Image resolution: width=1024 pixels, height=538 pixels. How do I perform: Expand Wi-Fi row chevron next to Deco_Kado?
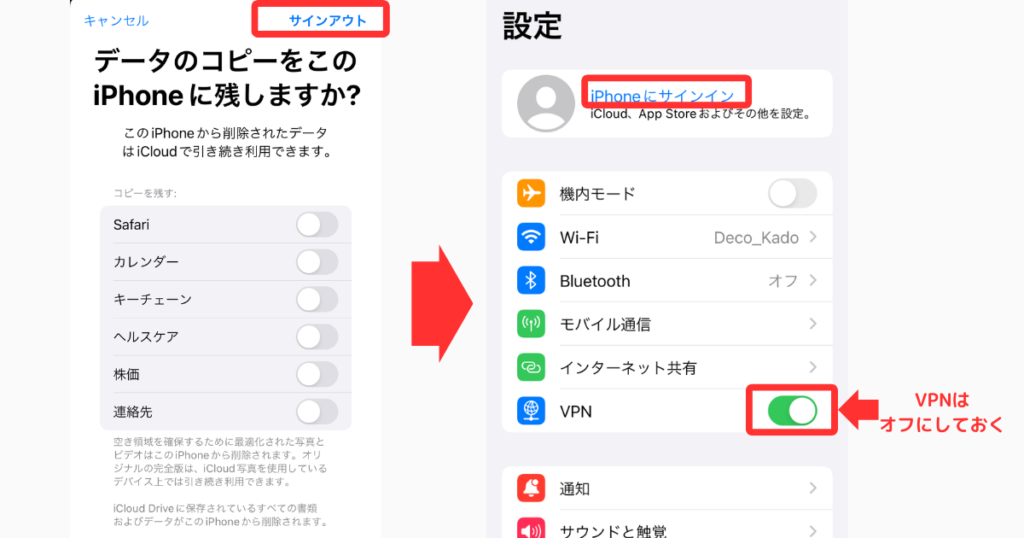click(813, 237)
